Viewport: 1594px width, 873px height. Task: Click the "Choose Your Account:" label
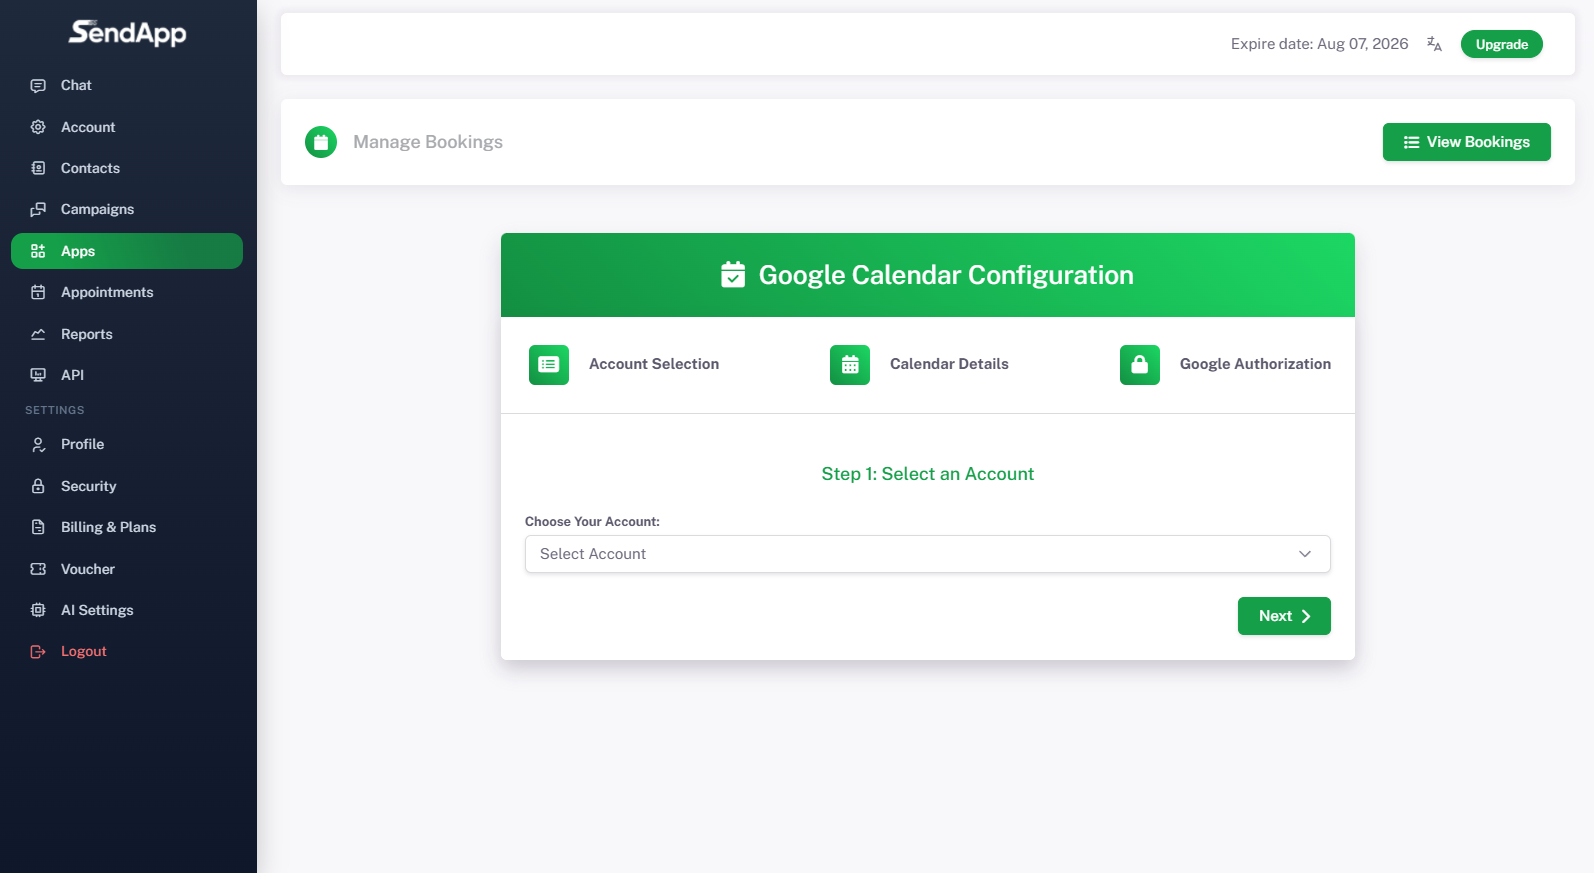592,522
